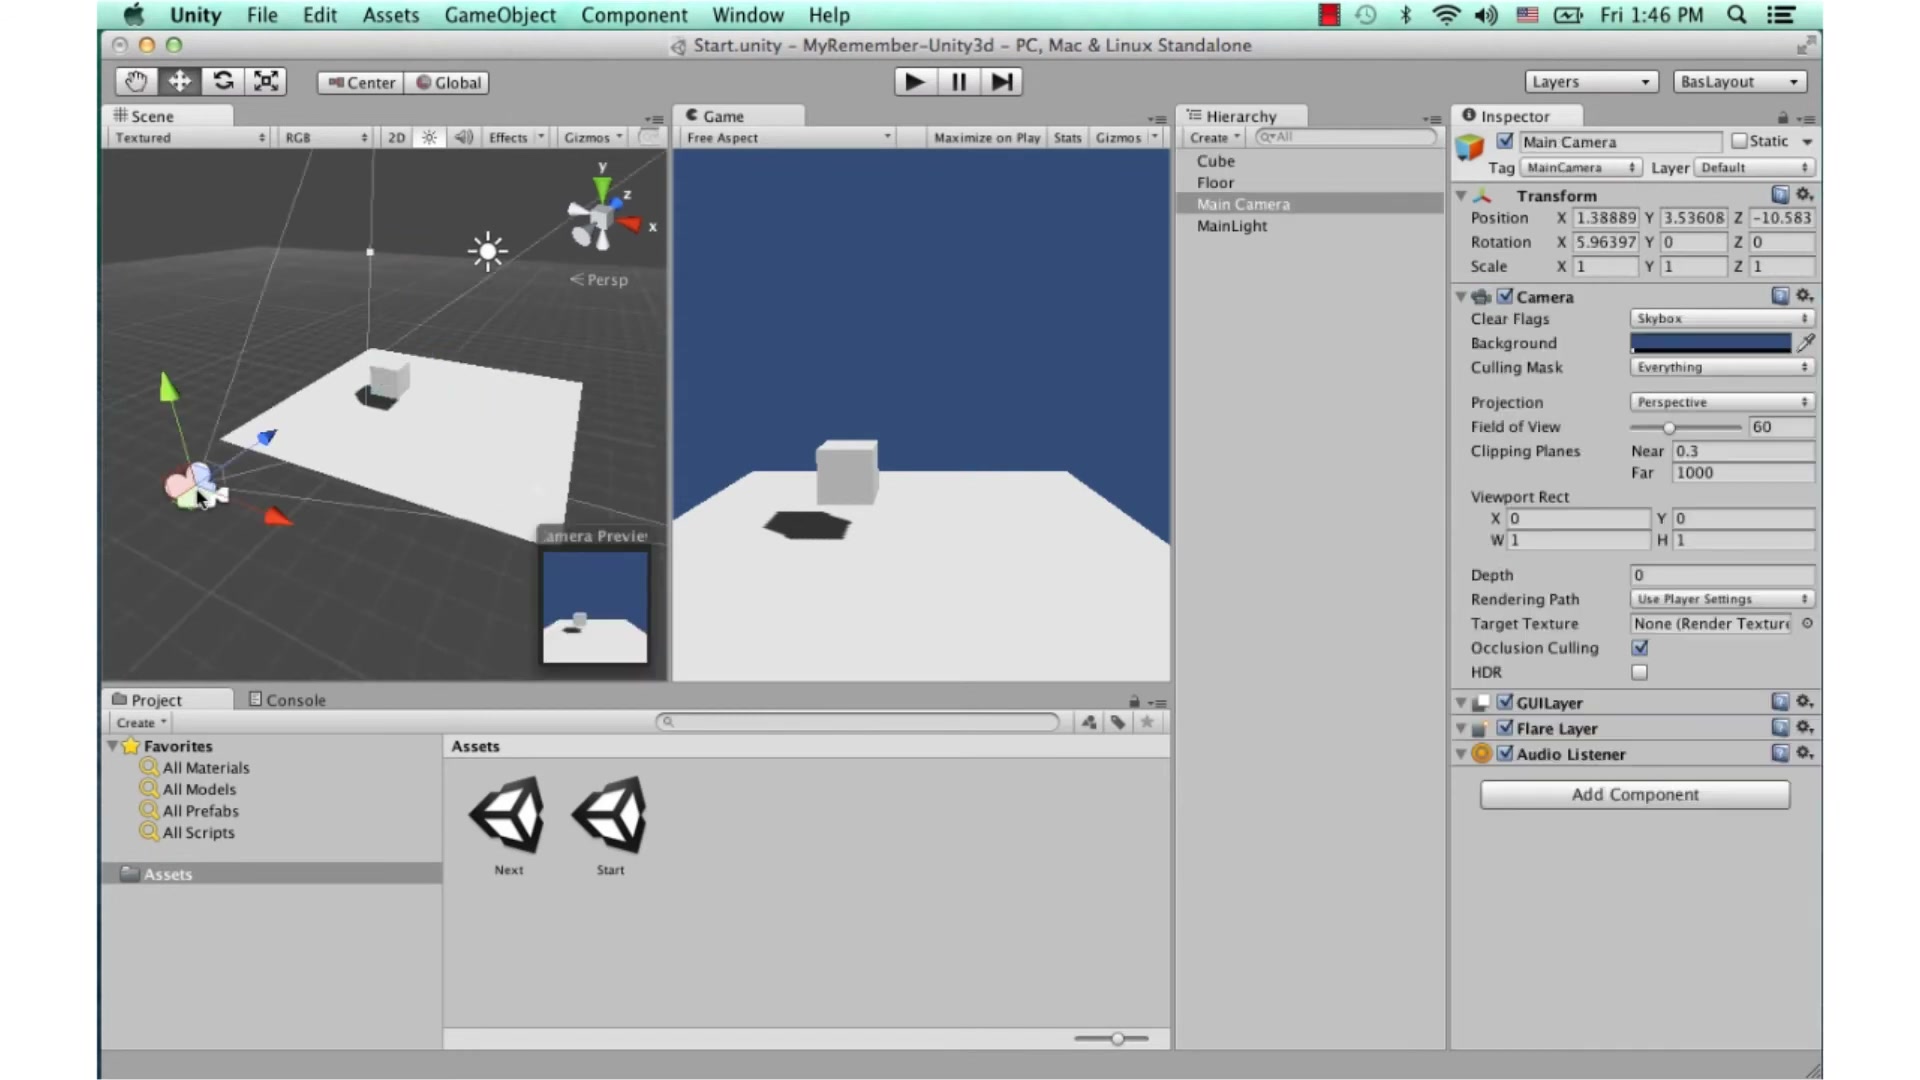Open the Projection Perspective dropdown

pyautogui.click(x=1722, y=402)
